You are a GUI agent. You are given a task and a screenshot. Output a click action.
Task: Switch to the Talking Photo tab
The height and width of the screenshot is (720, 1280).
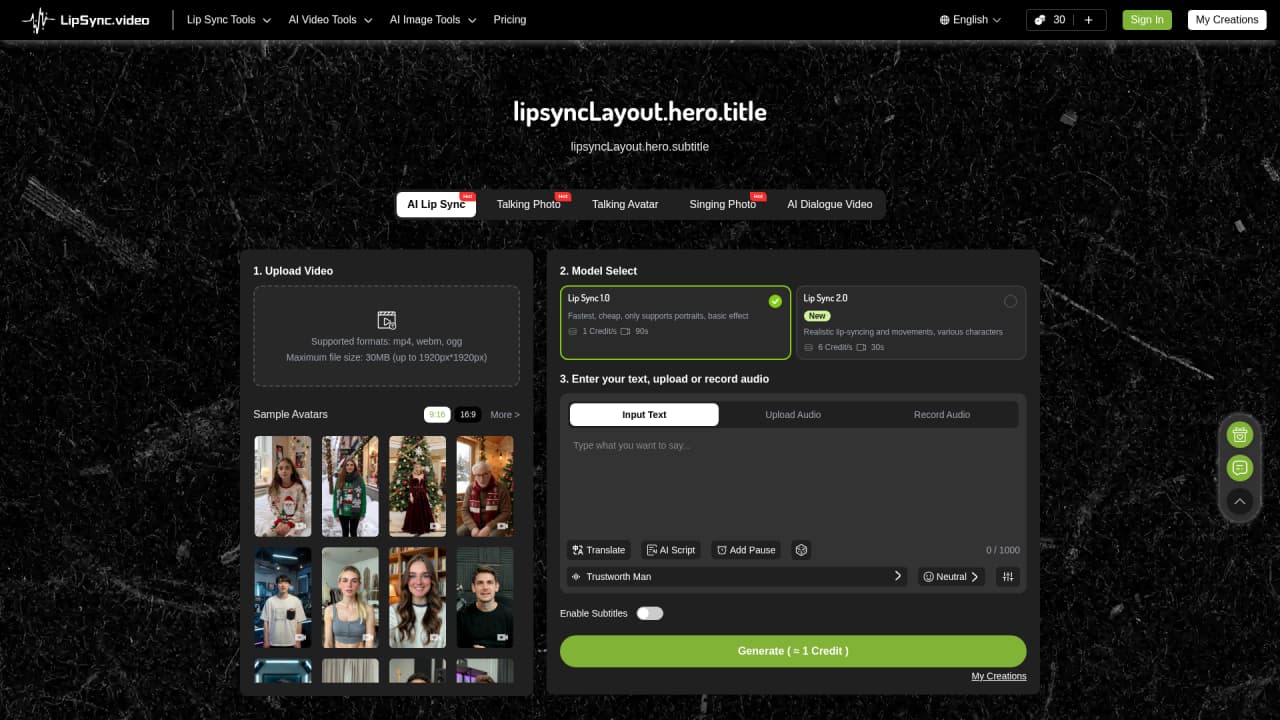click(x=528, y=204)
